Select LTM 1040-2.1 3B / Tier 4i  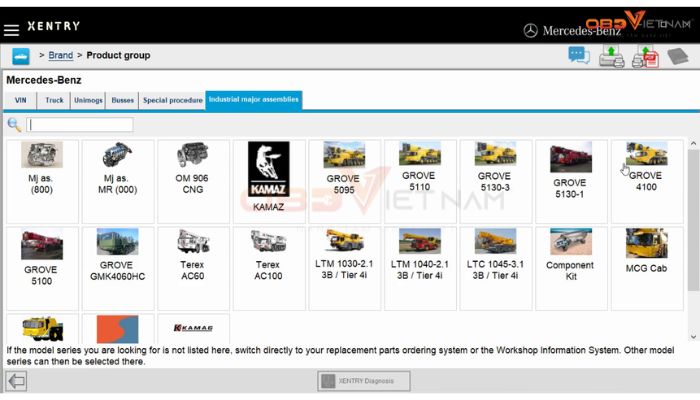click(420, 268)
